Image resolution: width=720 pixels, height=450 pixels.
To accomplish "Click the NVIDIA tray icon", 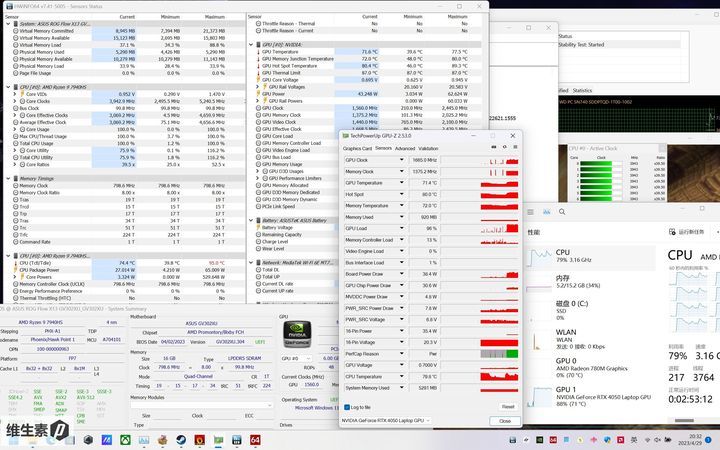I will tap(540, 440).
